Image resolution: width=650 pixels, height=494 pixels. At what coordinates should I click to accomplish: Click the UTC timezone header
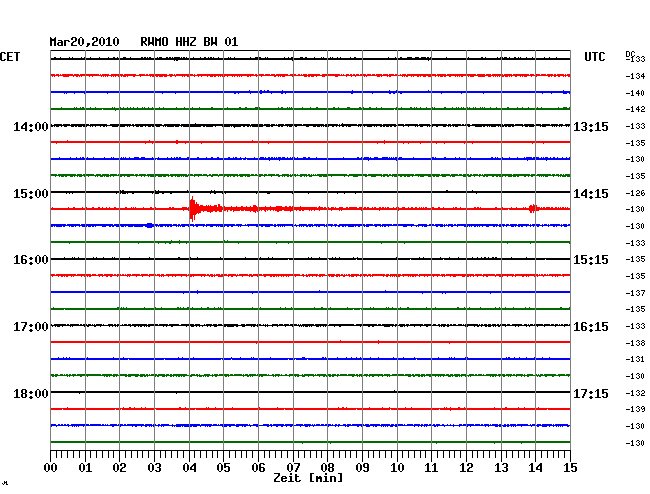pos(595,57)
